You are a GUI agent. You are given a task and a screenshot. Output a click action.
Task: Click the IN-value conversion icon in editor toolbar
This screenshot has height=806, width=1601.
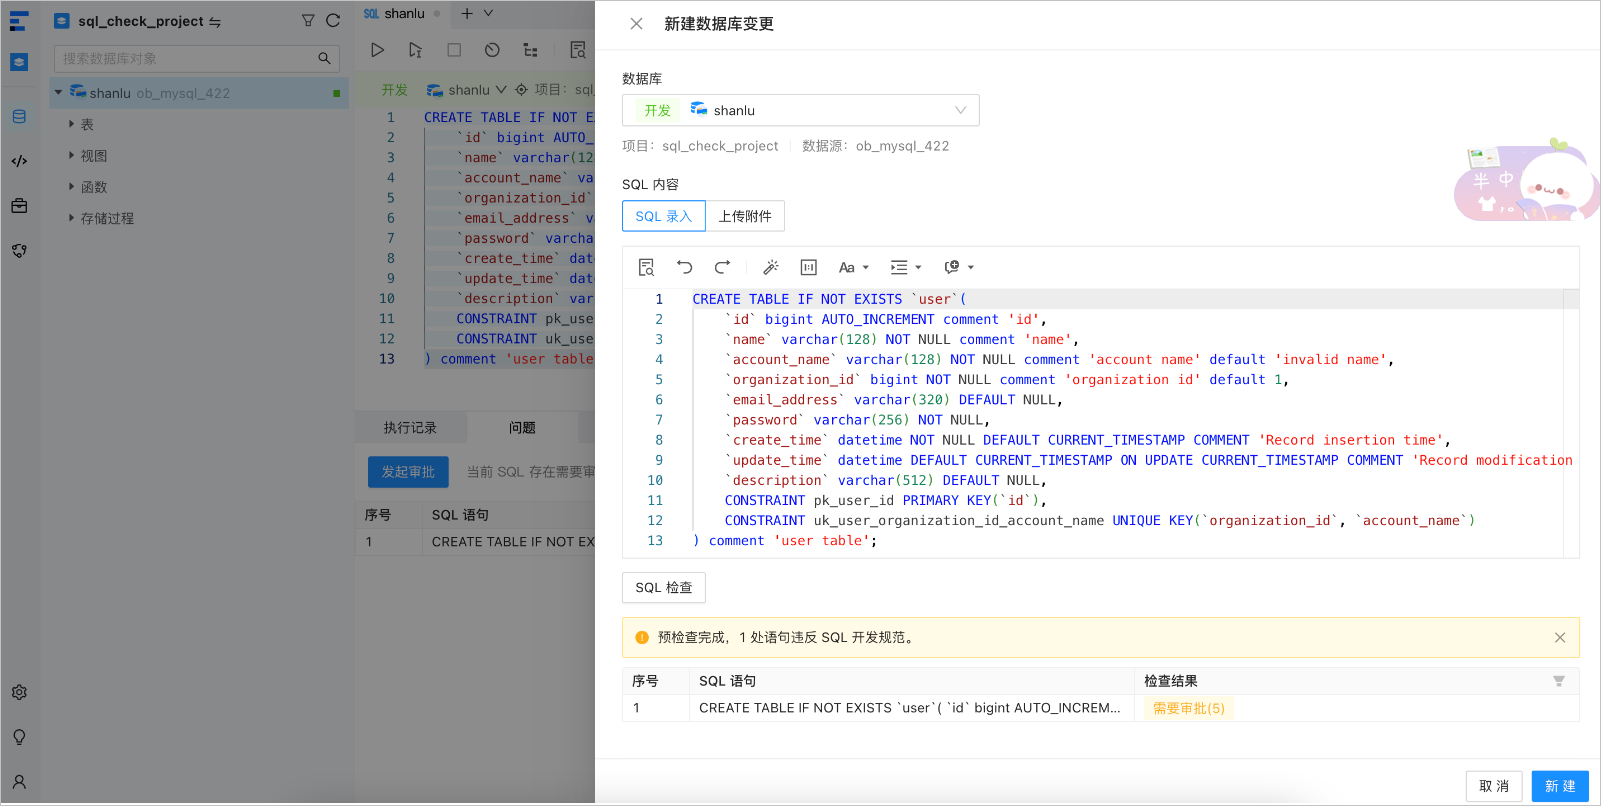809,267
